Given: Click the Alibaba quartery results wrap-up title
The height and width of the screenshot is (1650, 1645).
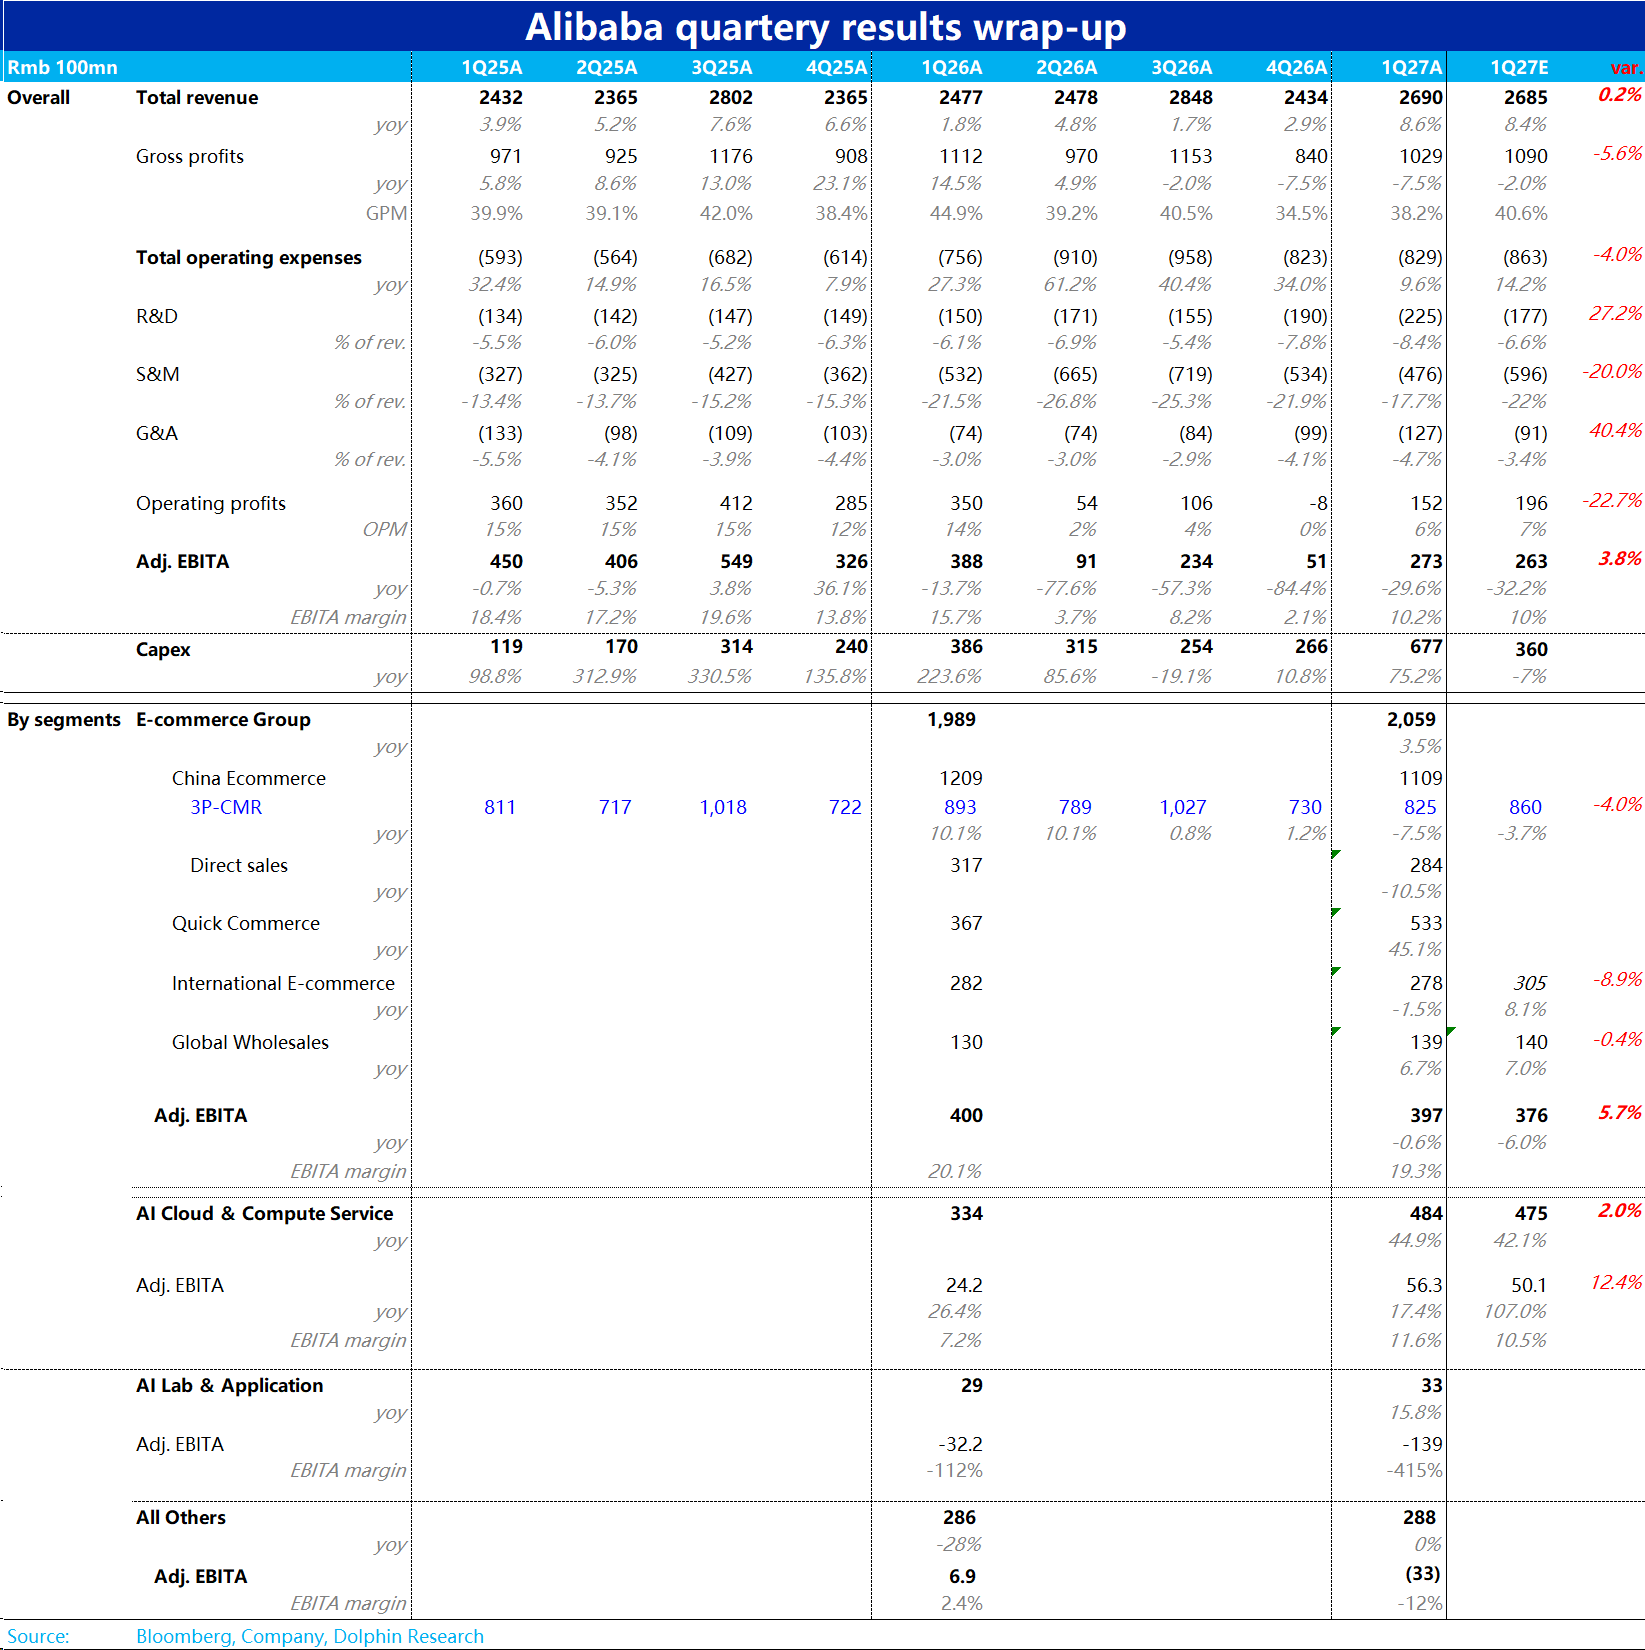Looking at the screenshot, I should point(825,27).
